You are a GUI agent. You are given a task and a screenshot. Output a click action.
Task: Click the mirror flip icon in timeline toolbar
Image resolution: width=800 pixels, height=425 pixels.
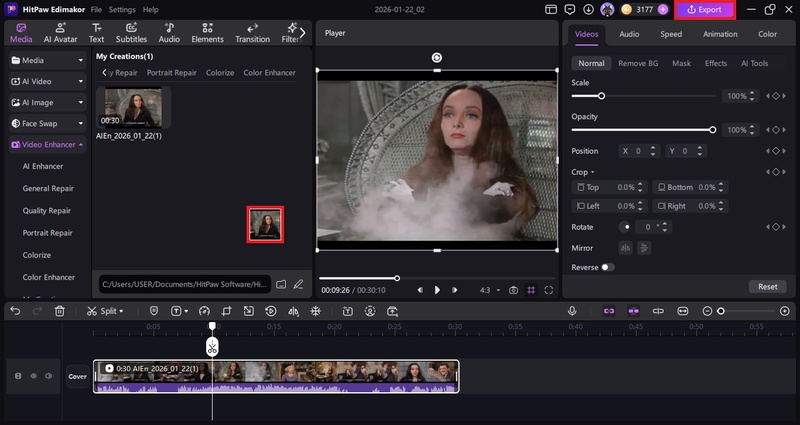pyautogui.click(x=293, y=311)
